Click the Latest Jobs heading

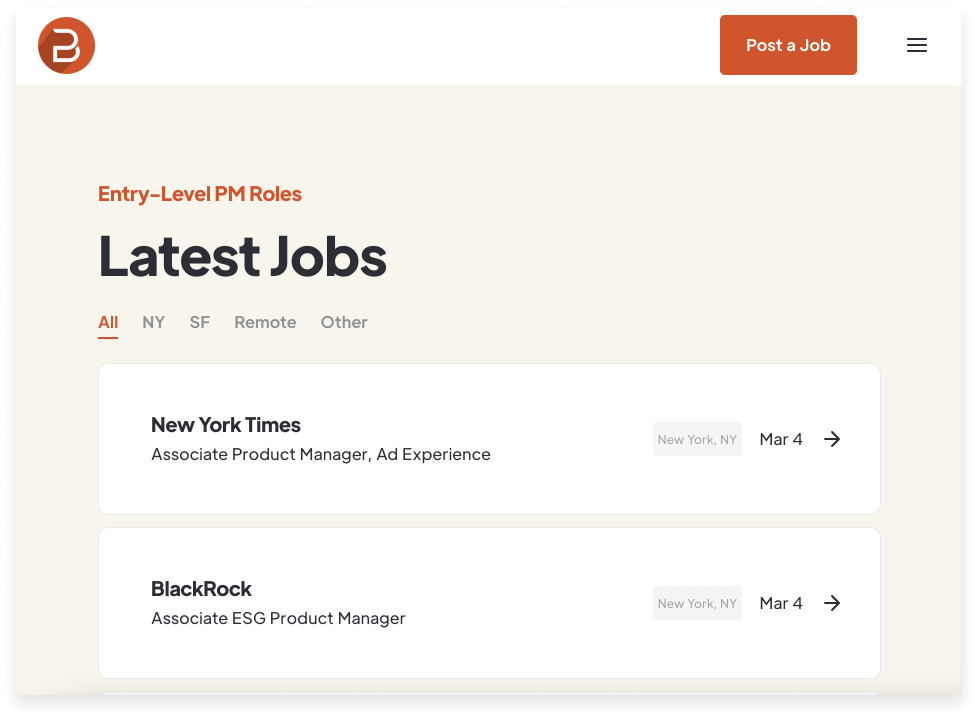[241, 257]
